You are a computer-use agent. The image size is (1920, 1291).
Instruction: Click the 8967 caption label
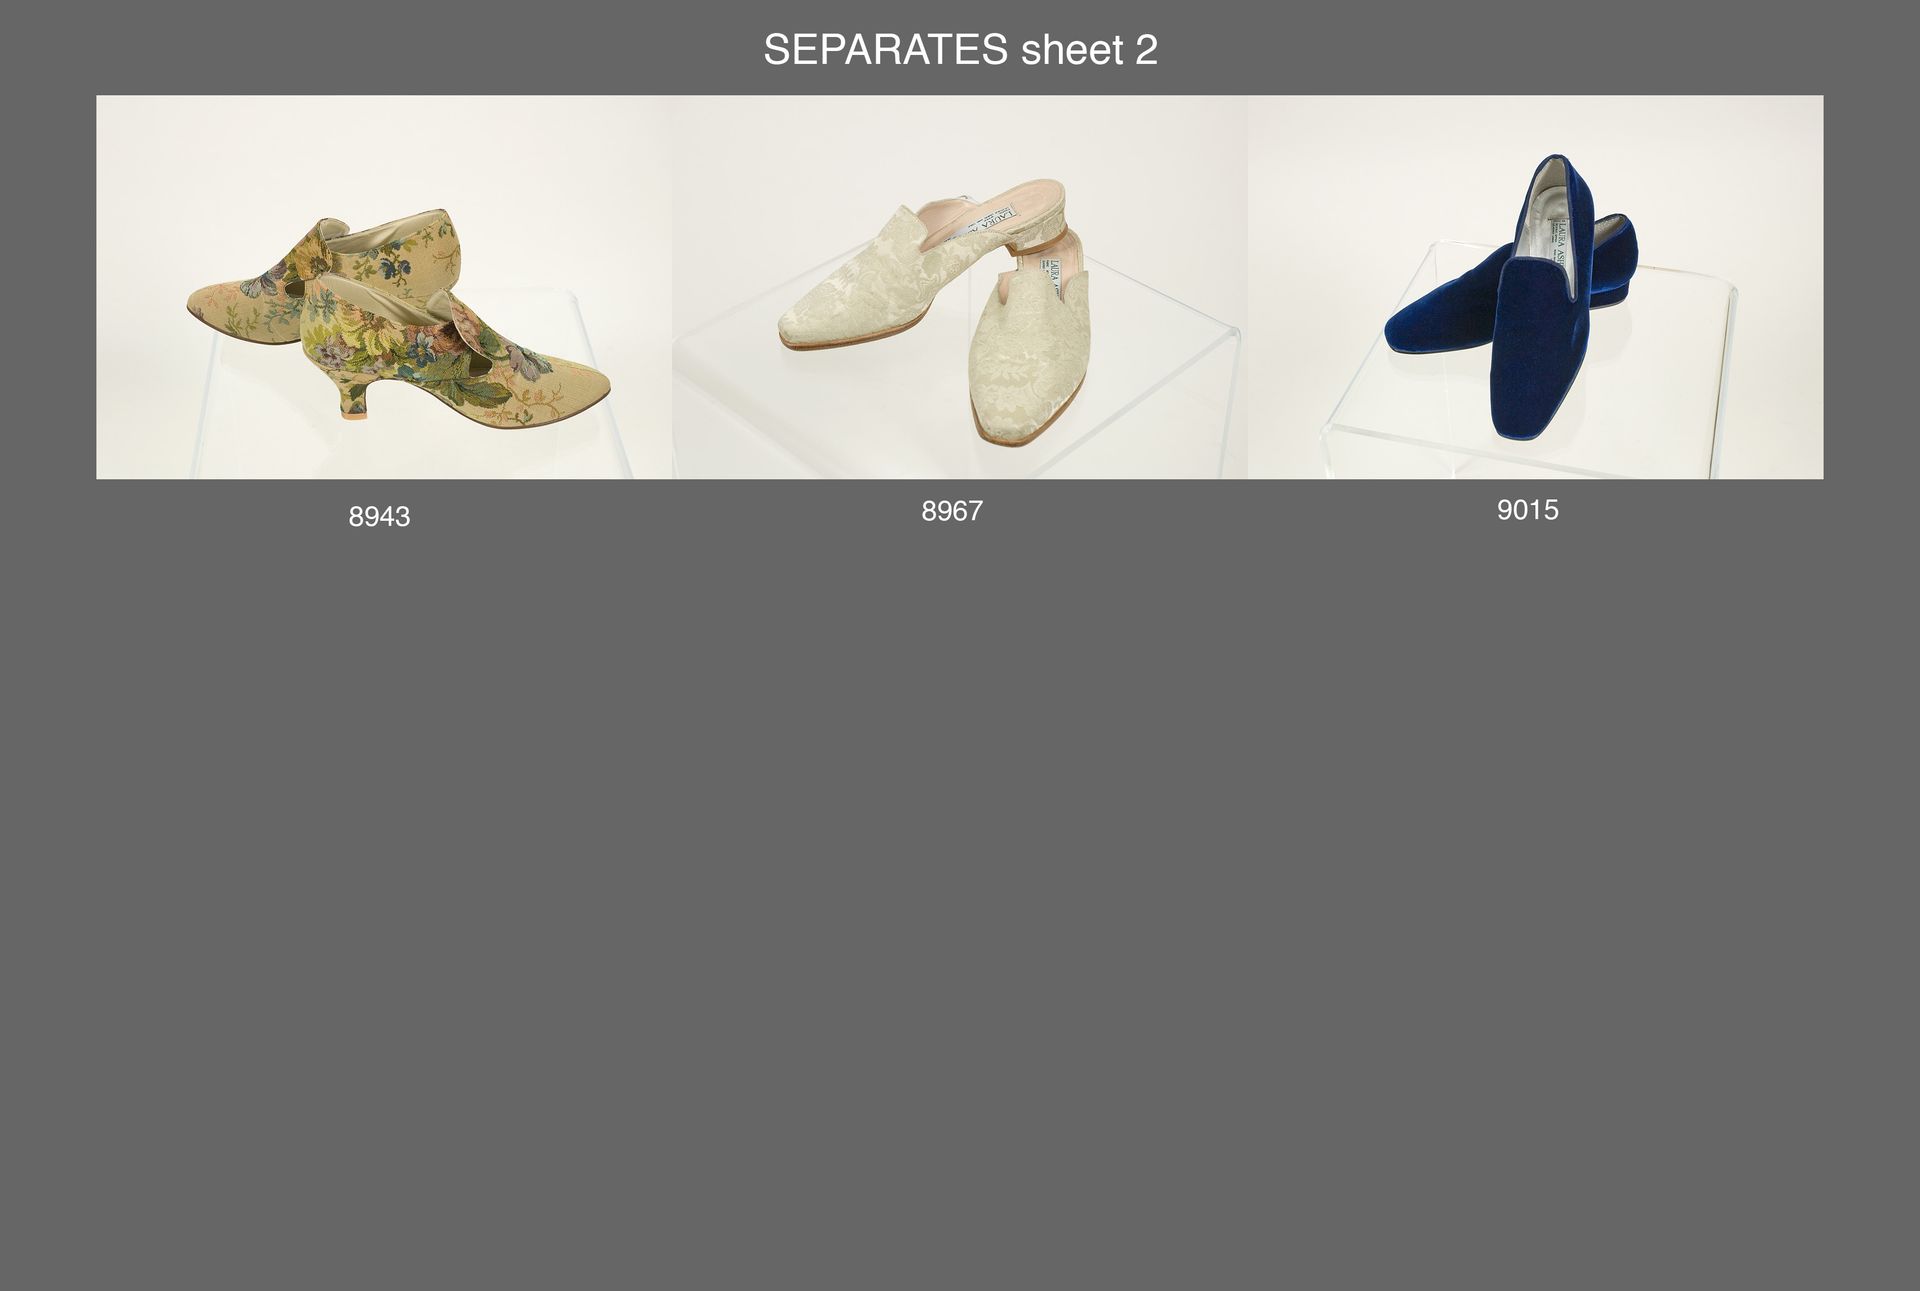pyautogui.click(x=952, y=511)
